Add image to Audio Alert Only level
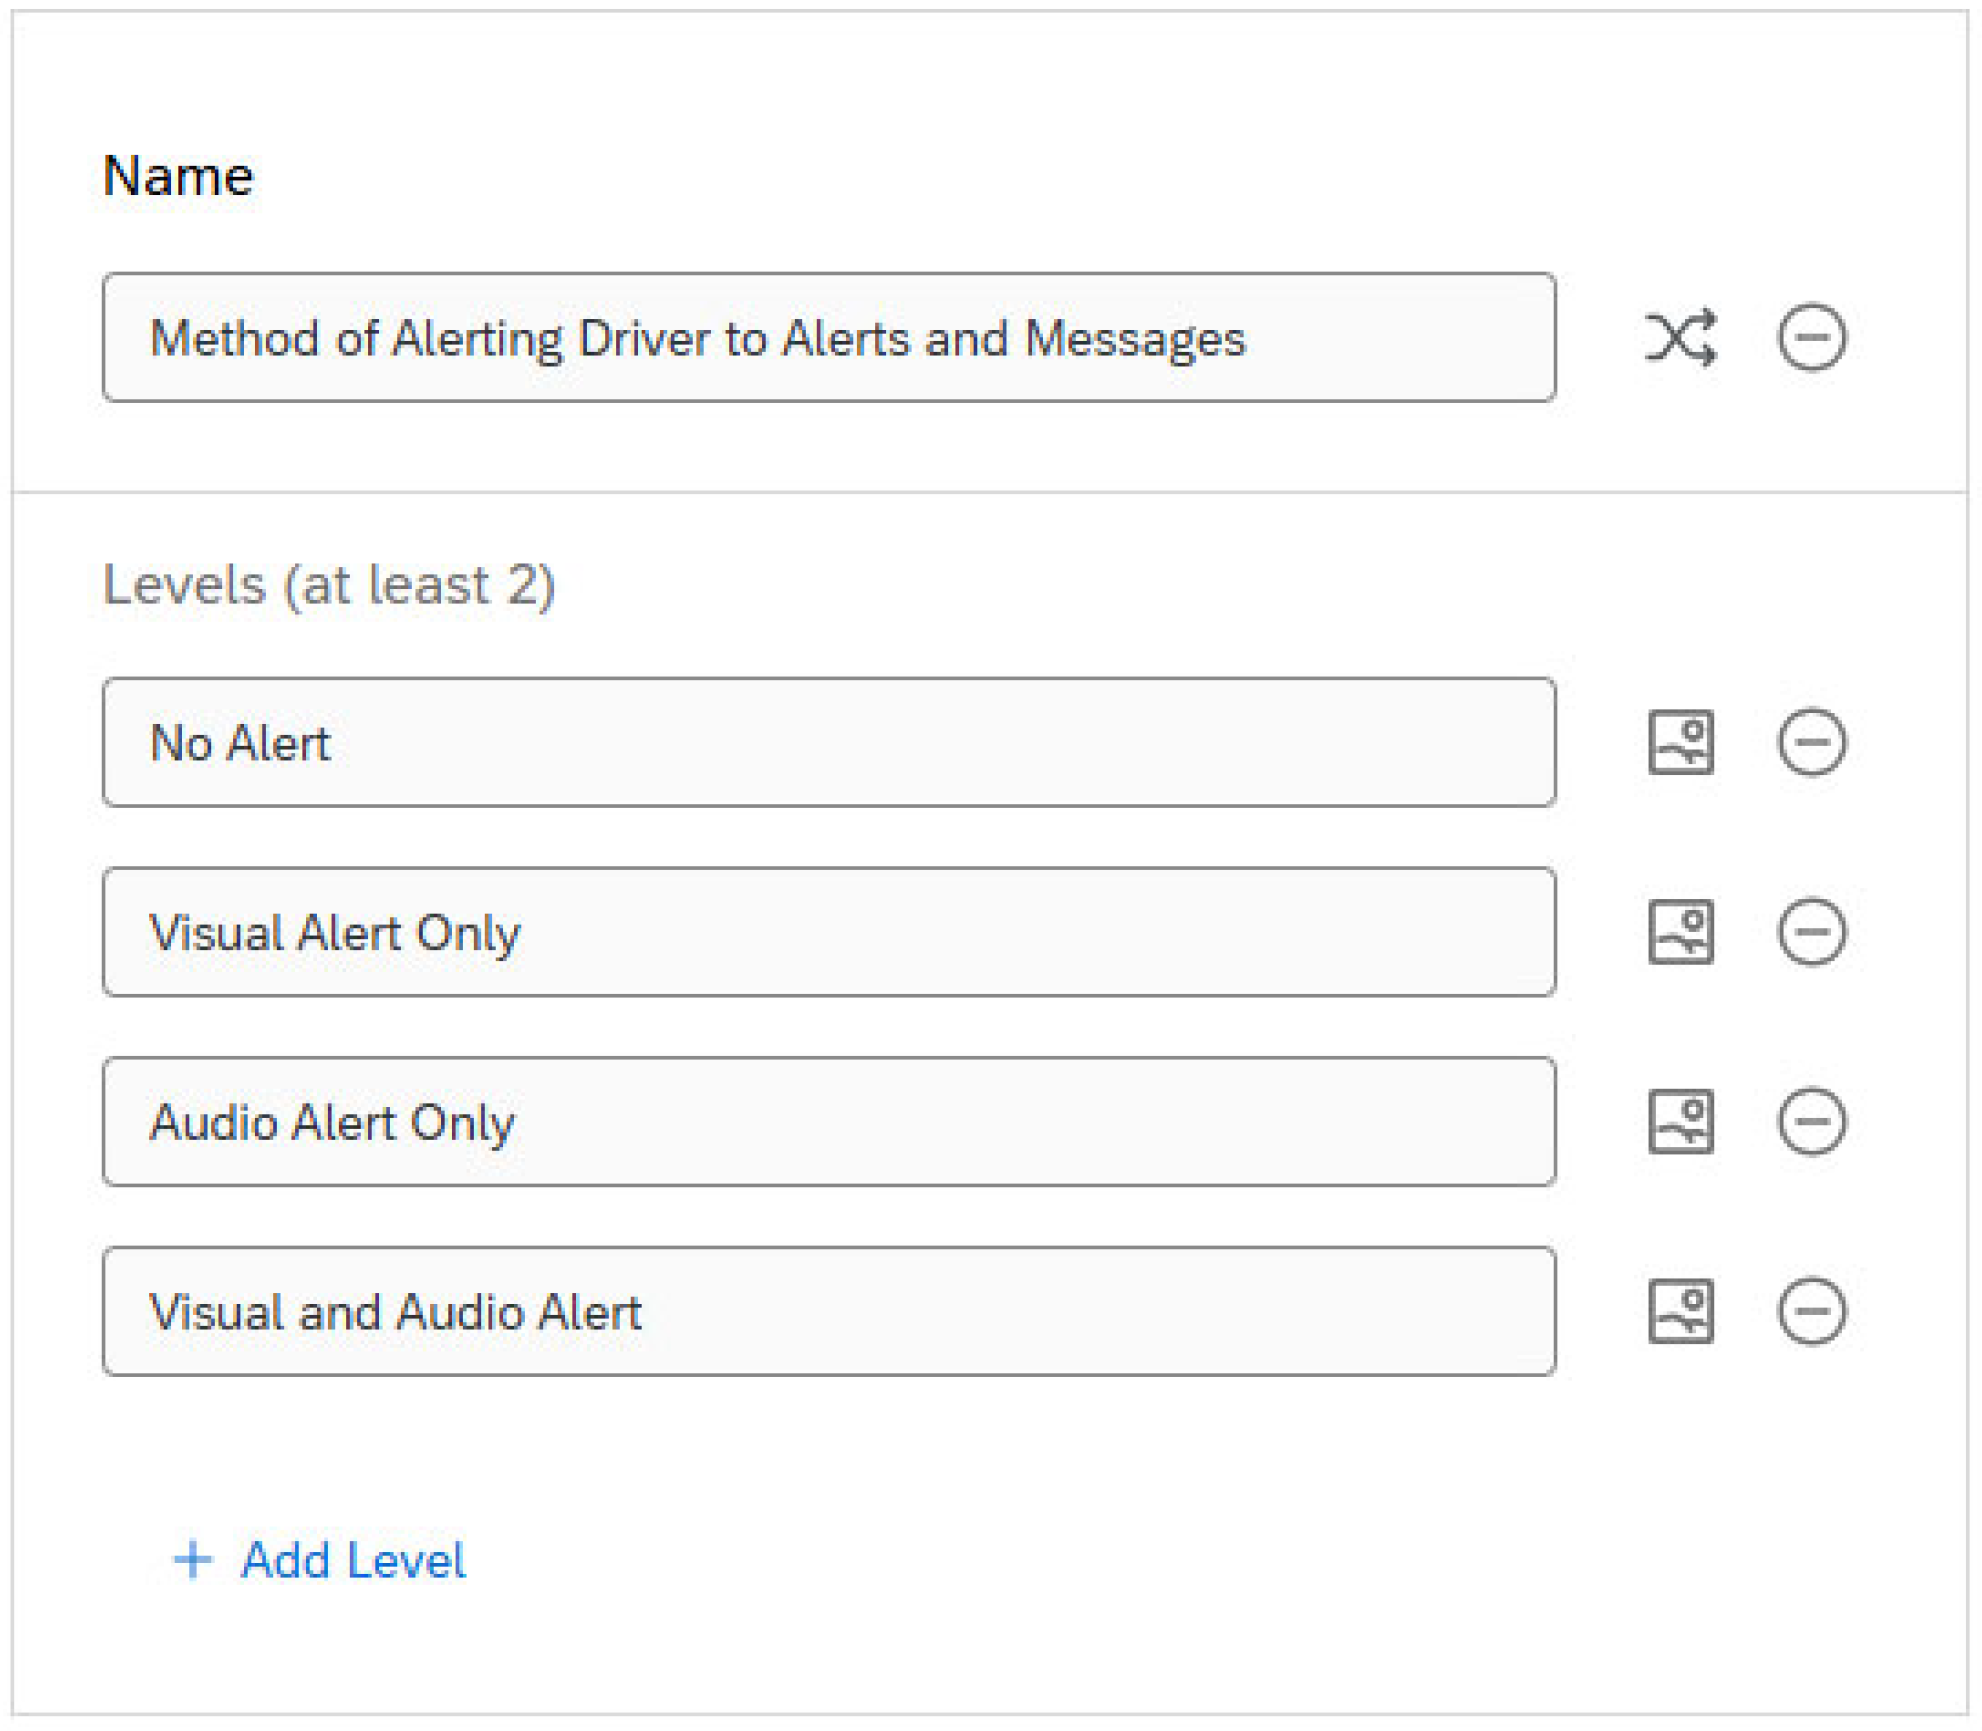Image resolution: width=1982 pixels, height=1731 pixels. point(1680,1121)
